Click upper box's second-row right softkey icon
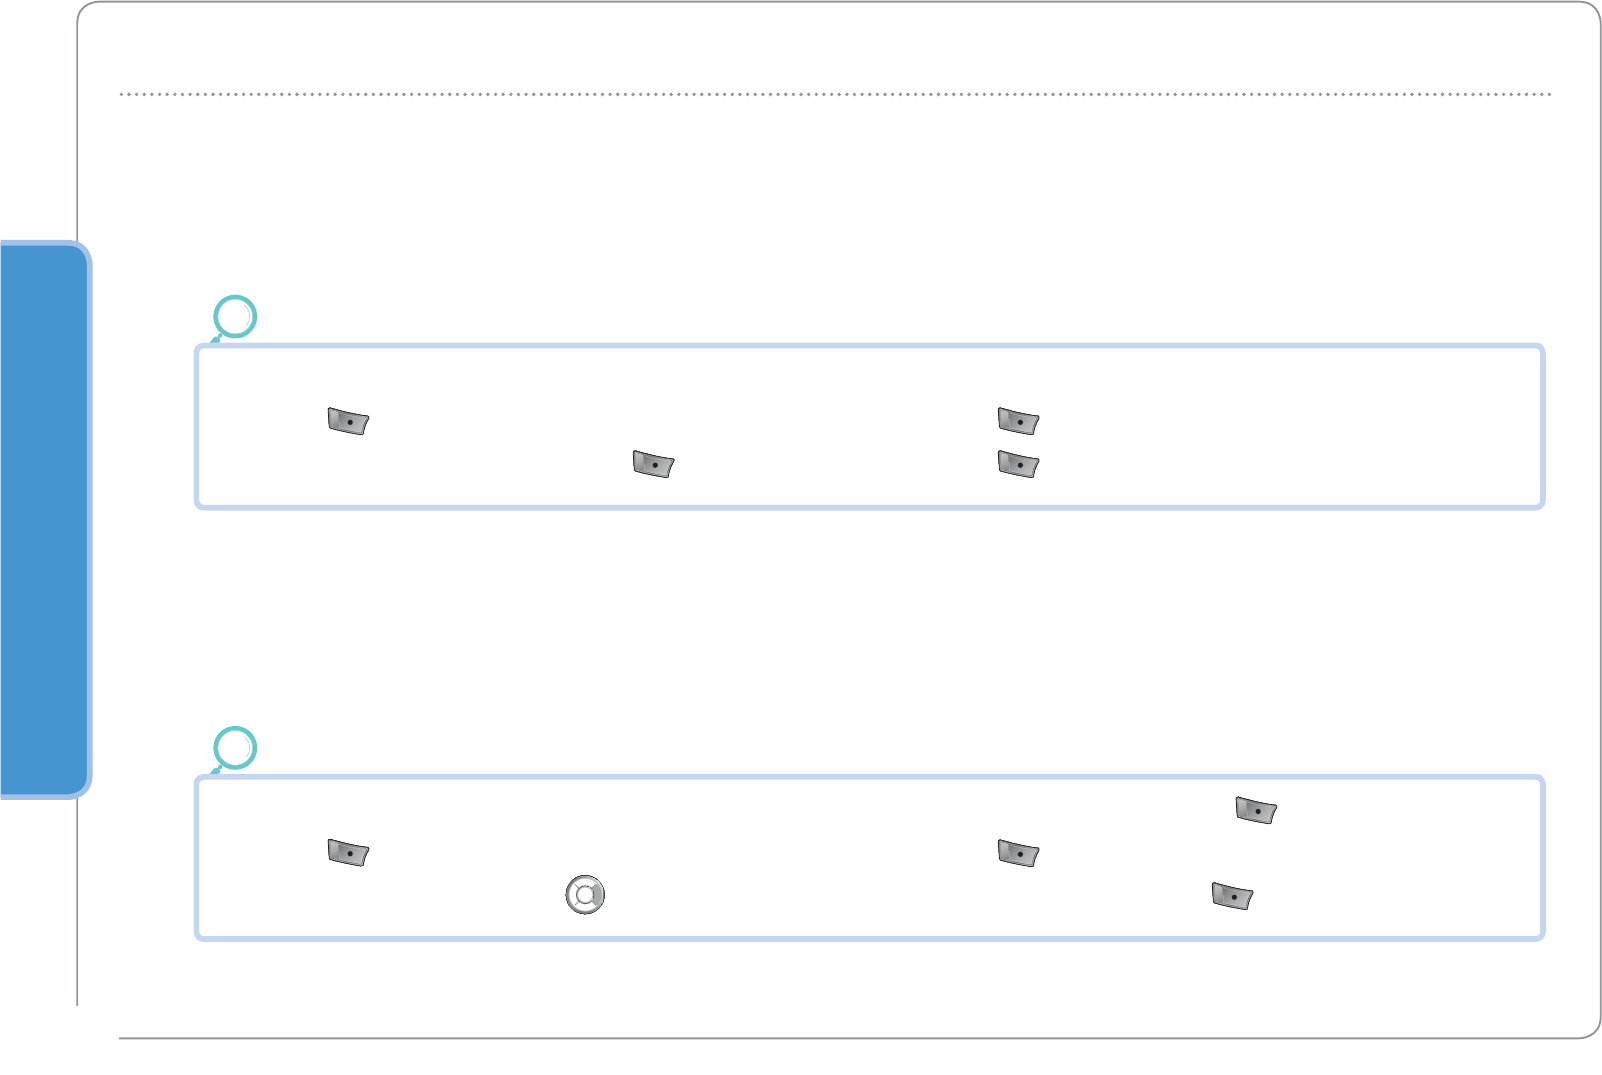 pos(1018,464)
